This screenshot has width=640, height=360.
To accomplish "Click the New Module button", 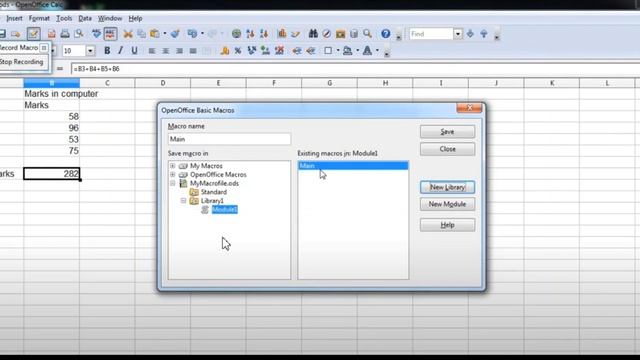I will coord(447,204).
